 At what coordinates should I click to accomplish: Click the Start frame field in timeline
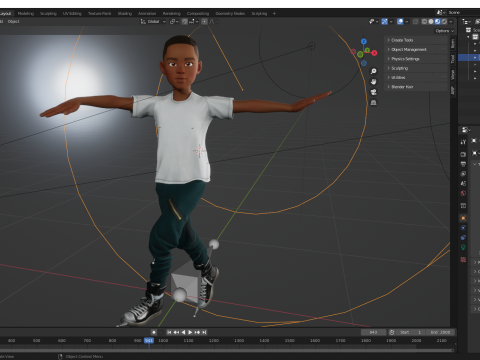pos(411,332)
